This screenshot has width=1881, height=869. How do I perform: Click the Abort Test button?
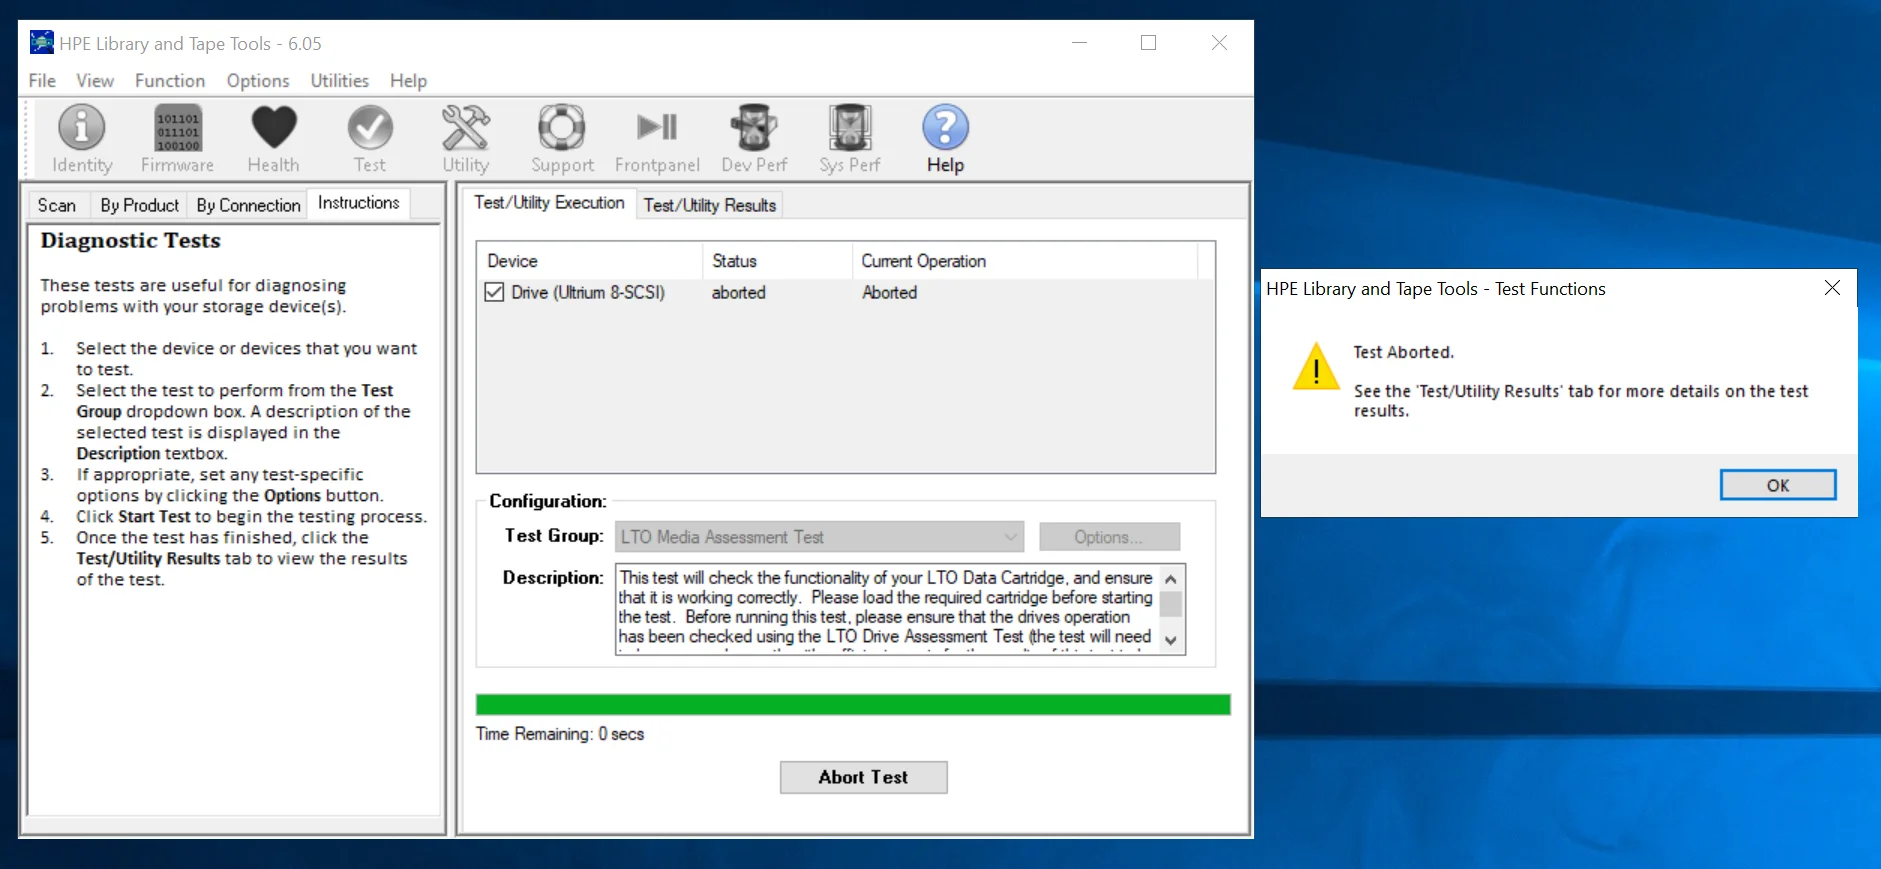pos(863,777)
